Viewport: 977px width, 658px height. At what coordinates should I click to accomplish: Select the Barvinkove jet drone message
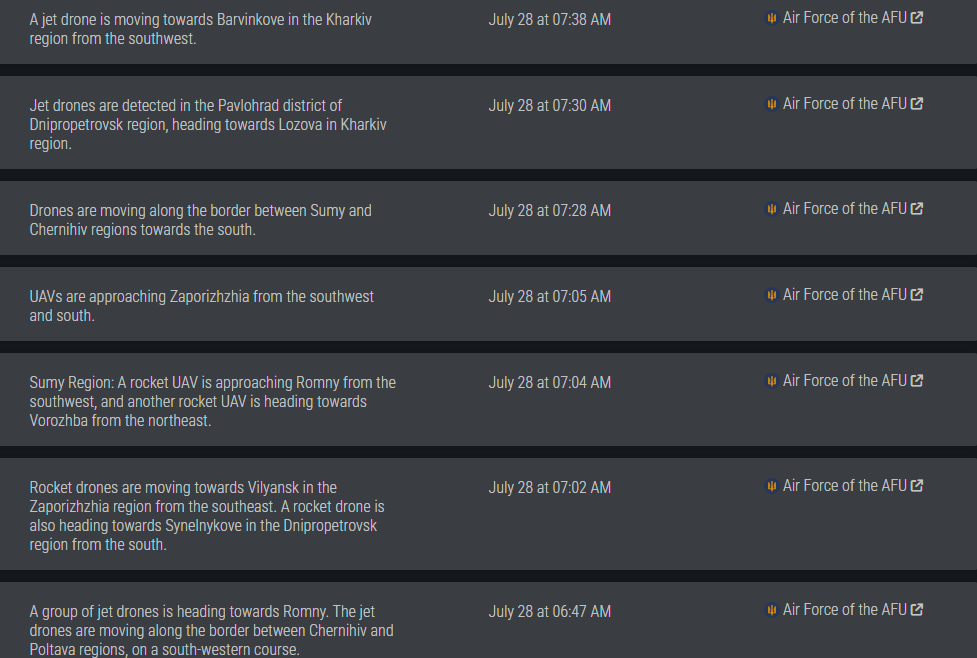pos(200,29)
